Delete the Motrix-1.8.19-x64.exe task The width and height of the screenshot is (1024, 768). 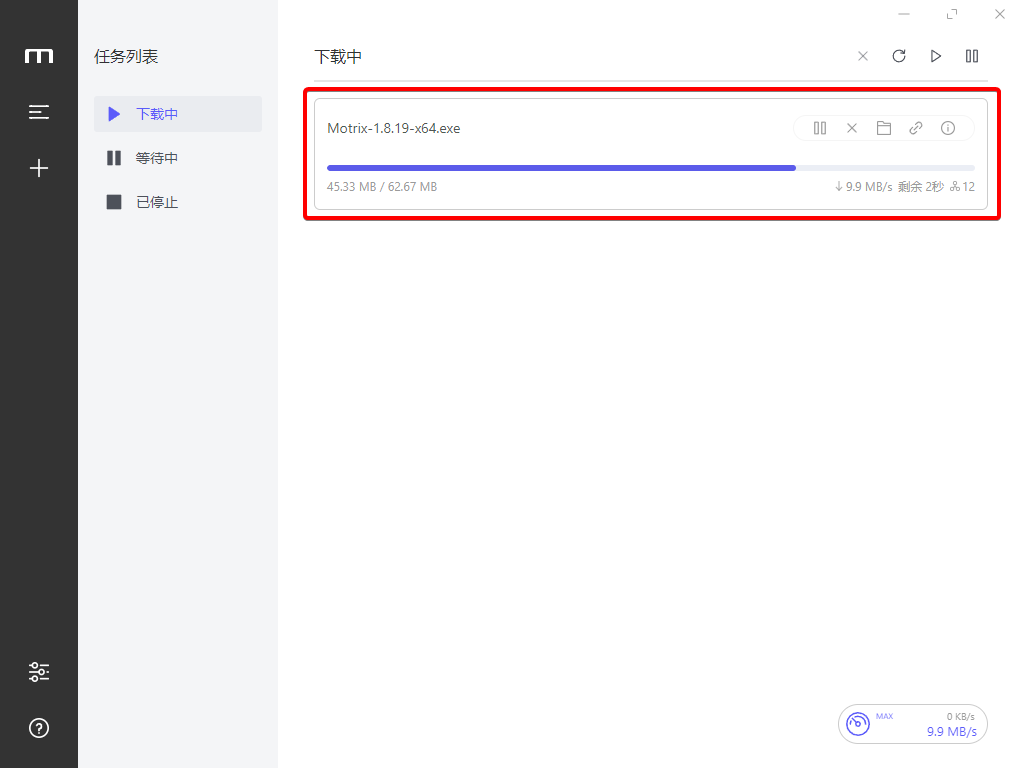click(852, 128)
